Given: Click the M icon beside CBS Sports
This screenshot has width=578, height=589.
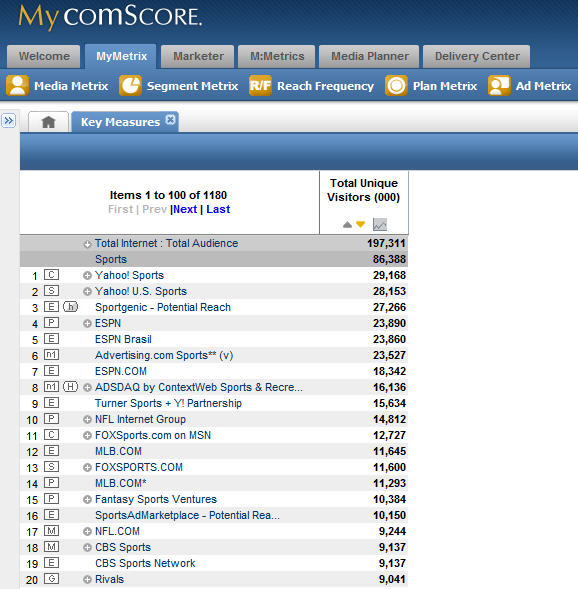Looking at the screenshot, I should click(x=51, y=547).
